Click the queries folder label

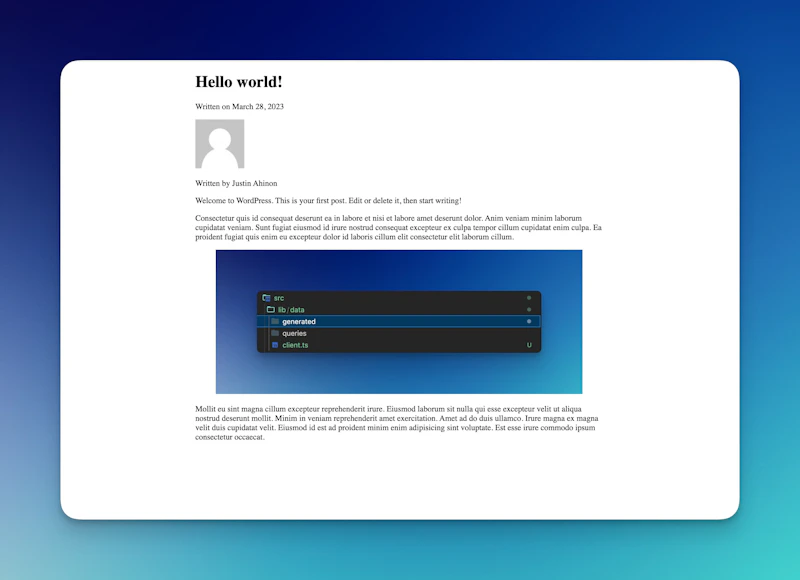(294, 333)
